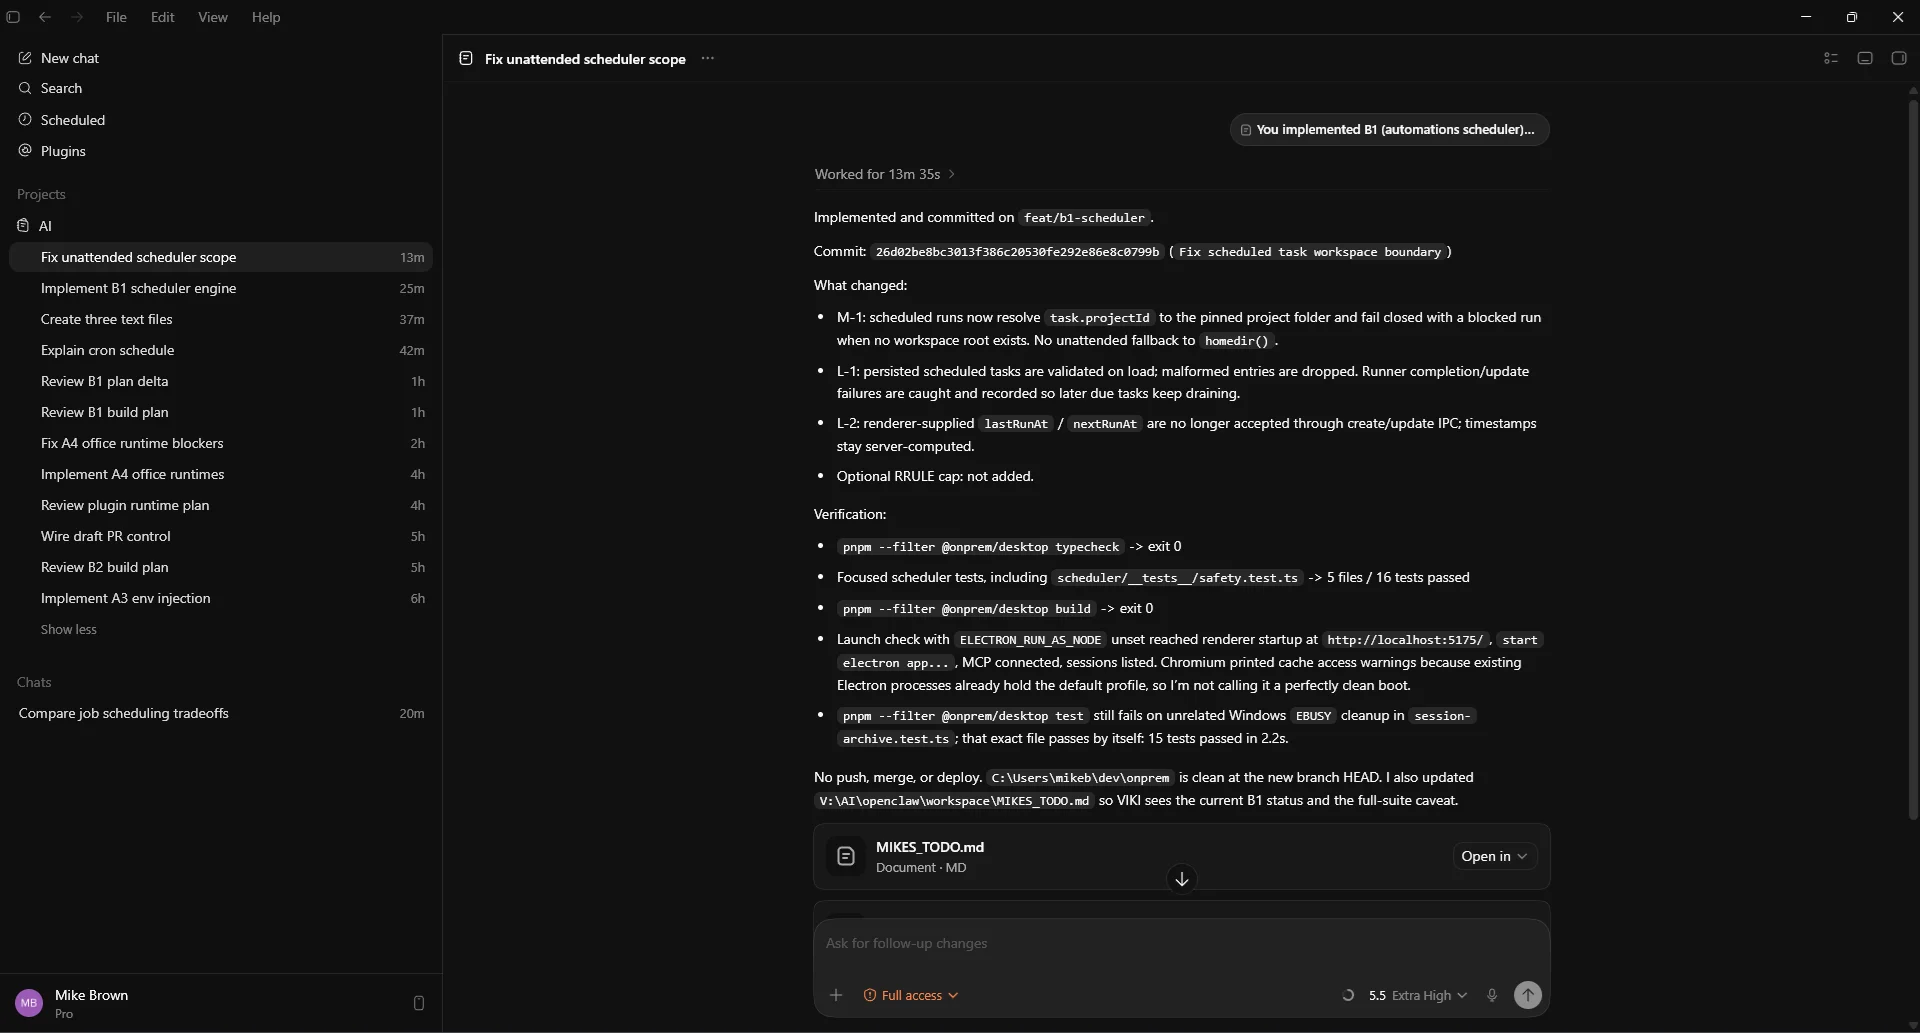Viewport: 1920px width, 1033px height.
Task: Open the Full access permissions dropdown
Action: (911, 995)
